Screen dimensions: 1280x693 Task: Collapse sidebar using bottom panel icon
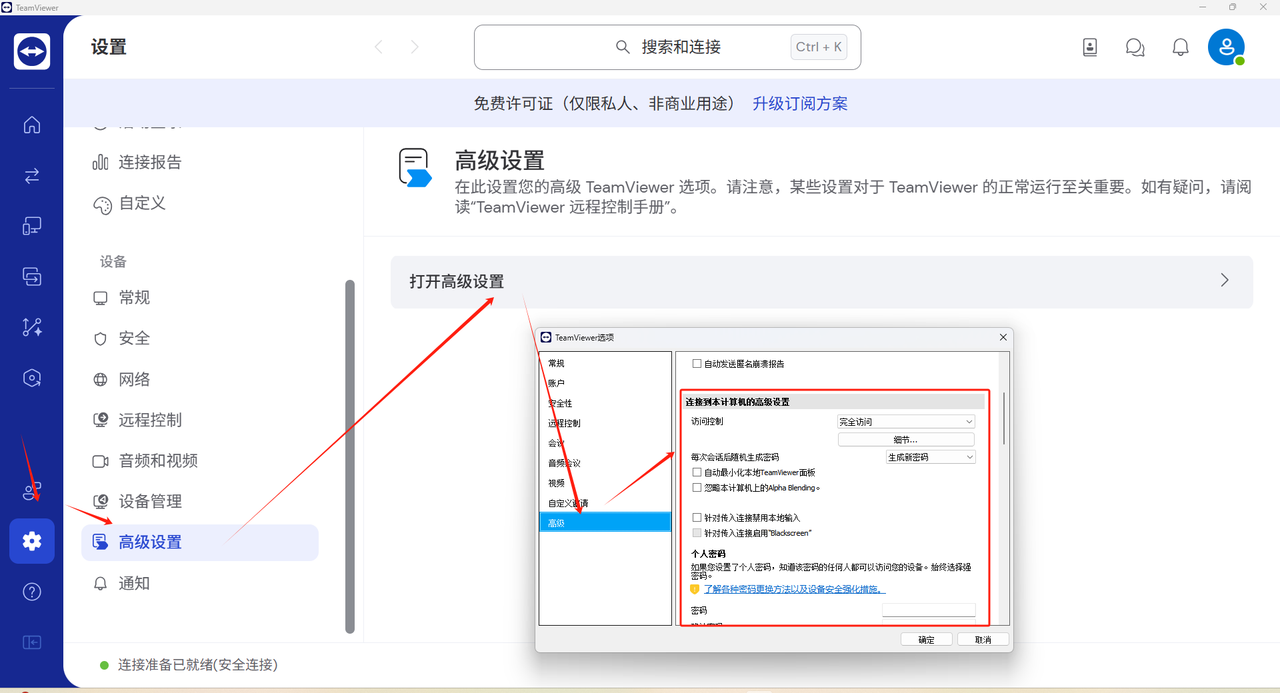click(32, 642)
